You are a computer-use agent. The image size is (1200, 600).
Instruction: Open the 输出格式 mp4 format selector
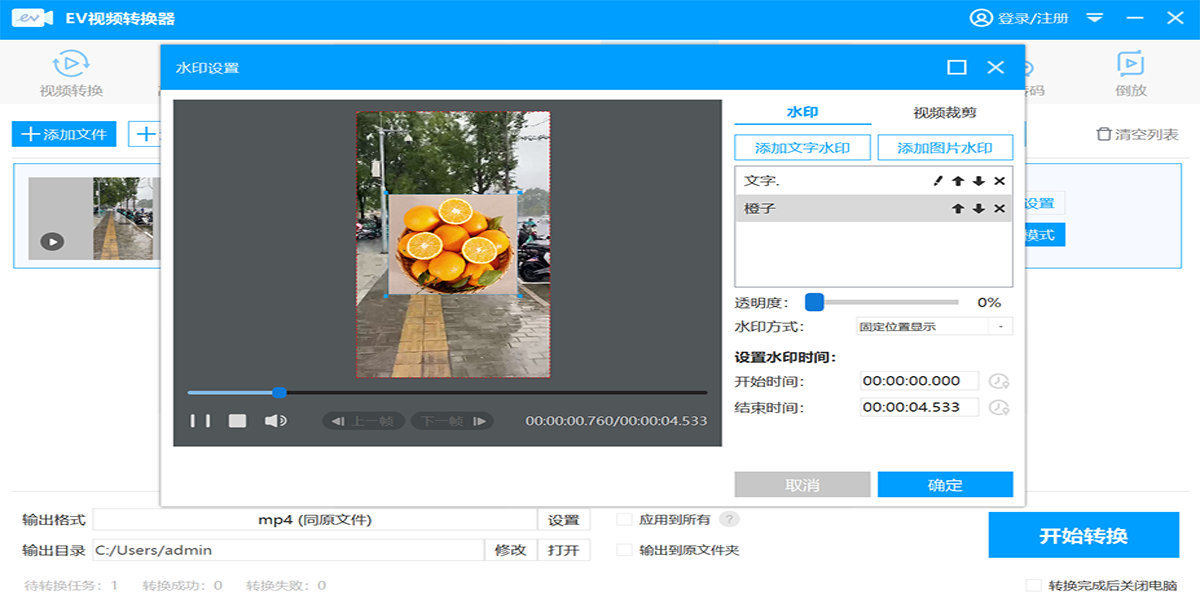click(x=315, y=520)
